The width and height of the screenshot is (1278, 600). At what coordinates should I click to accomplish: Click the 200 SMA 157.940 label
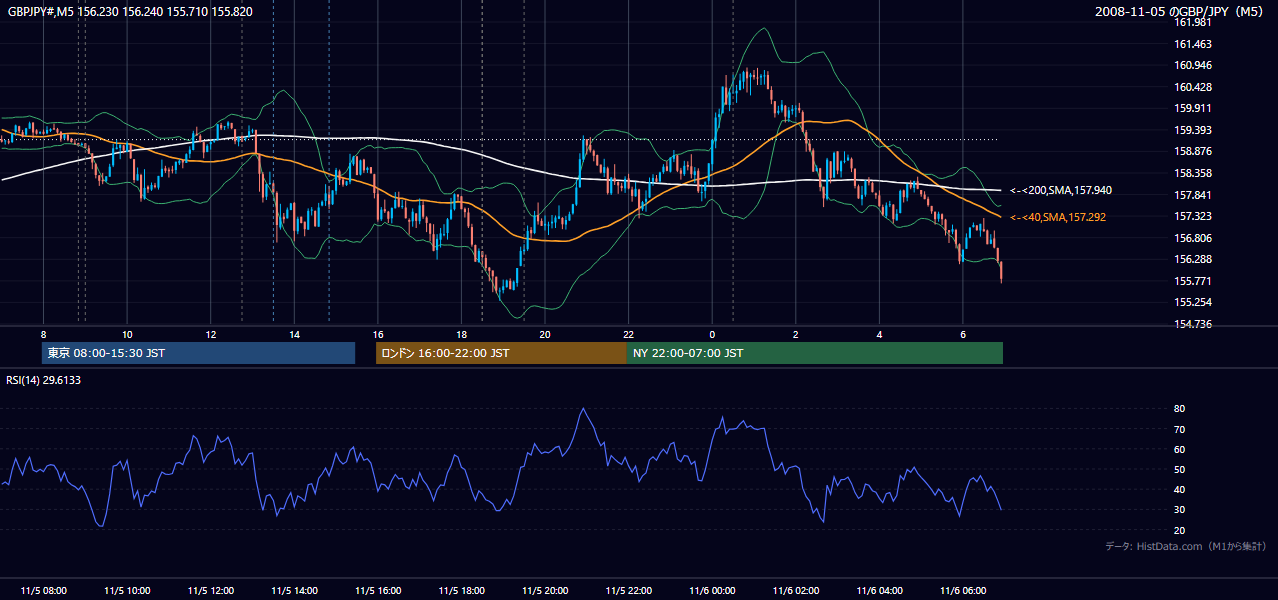[1060, 190]
